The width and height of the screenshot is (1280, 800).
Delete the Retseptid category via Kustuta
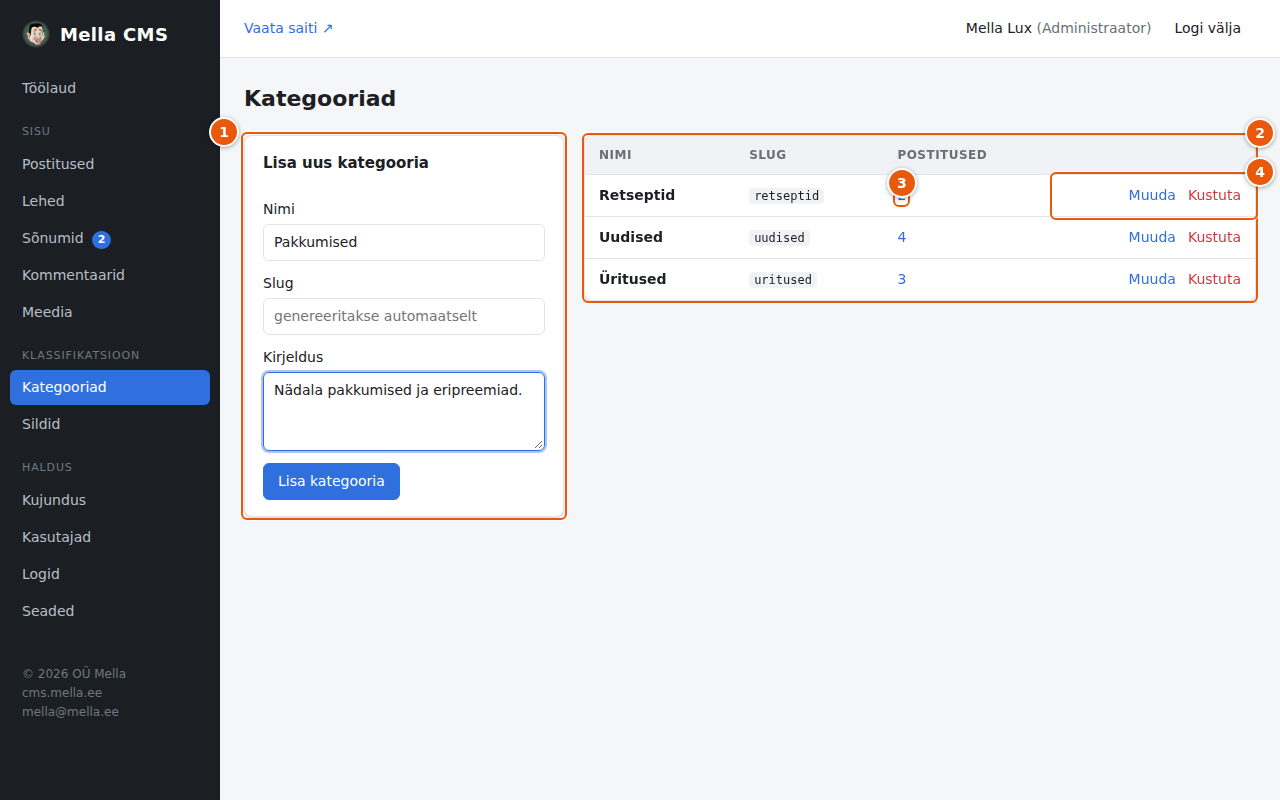[1214, 195]
